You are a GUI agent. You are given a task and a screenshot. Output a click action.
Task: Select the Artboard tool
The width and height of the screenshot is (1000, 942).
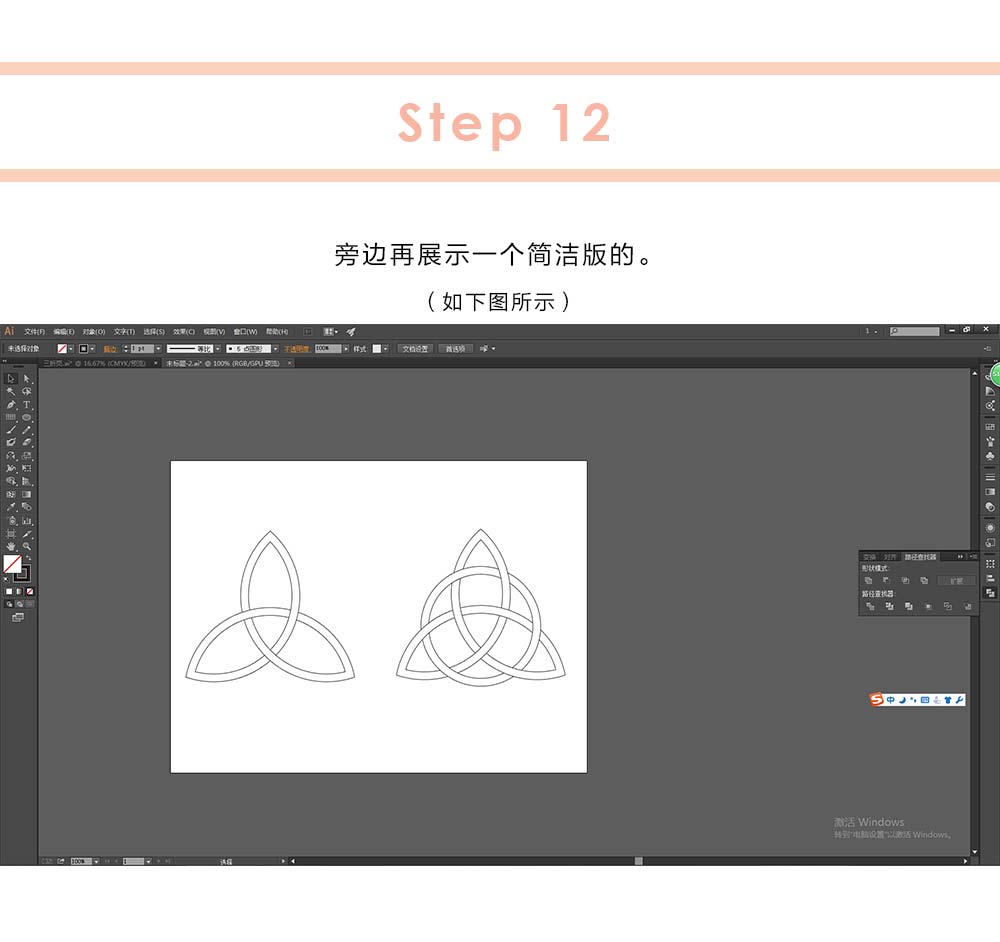[x=11, y=533]
